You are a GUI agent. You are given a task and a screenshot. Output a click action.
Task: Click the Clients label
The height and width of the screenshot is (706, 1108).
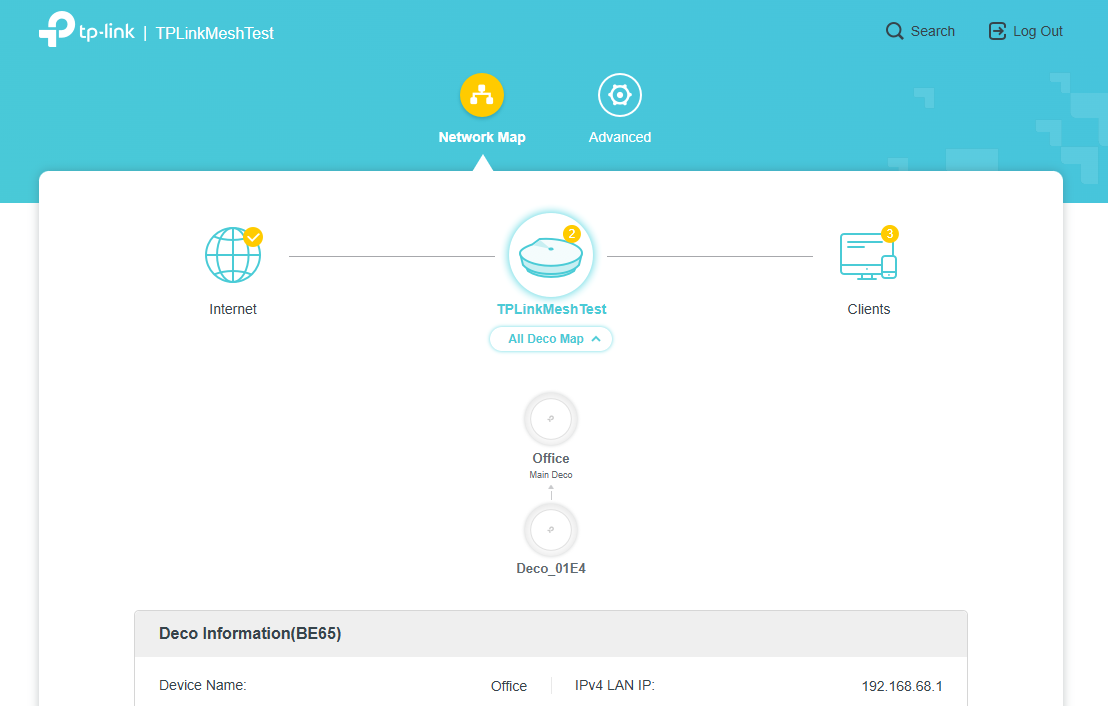coord(868,309)
